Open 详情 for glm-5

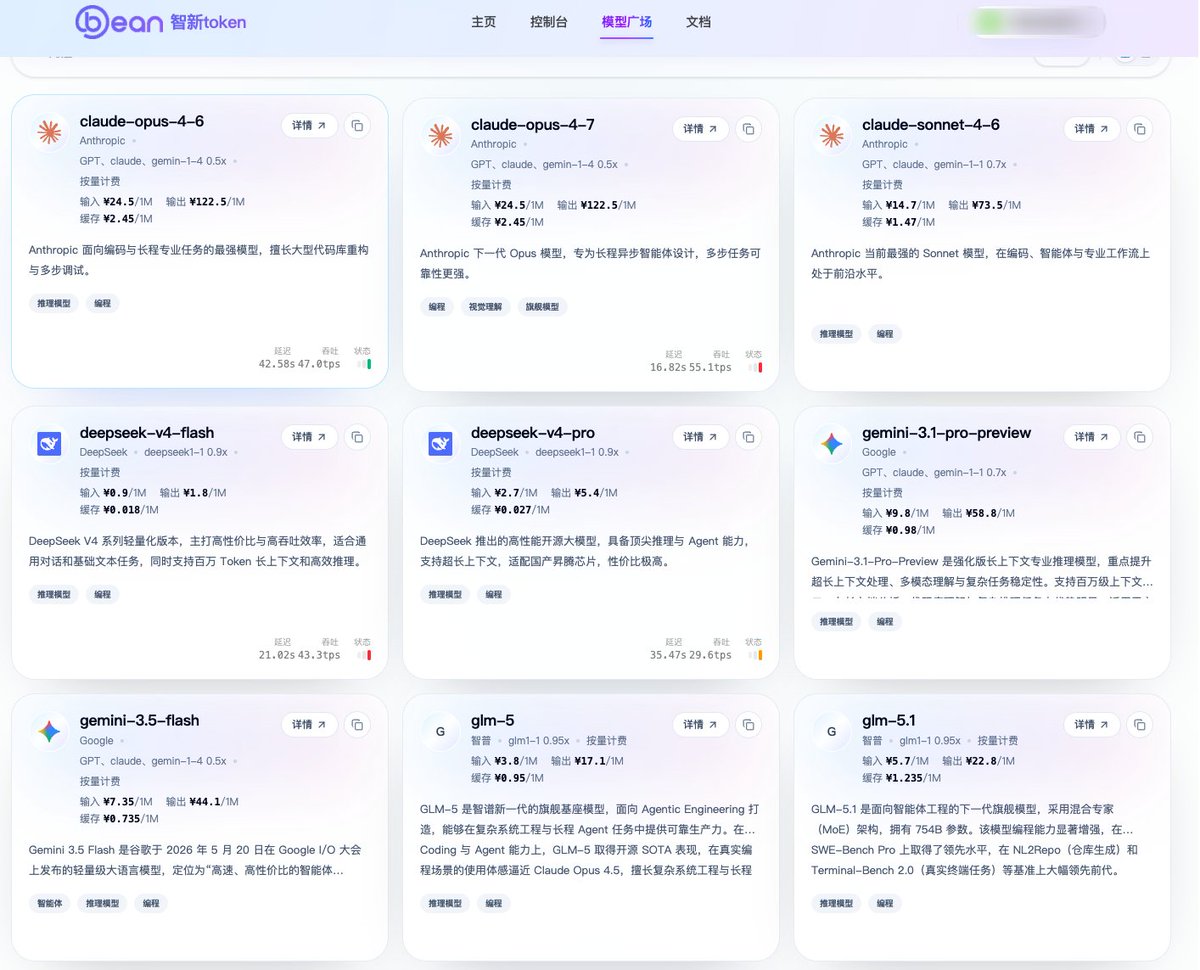pos(700,725)
